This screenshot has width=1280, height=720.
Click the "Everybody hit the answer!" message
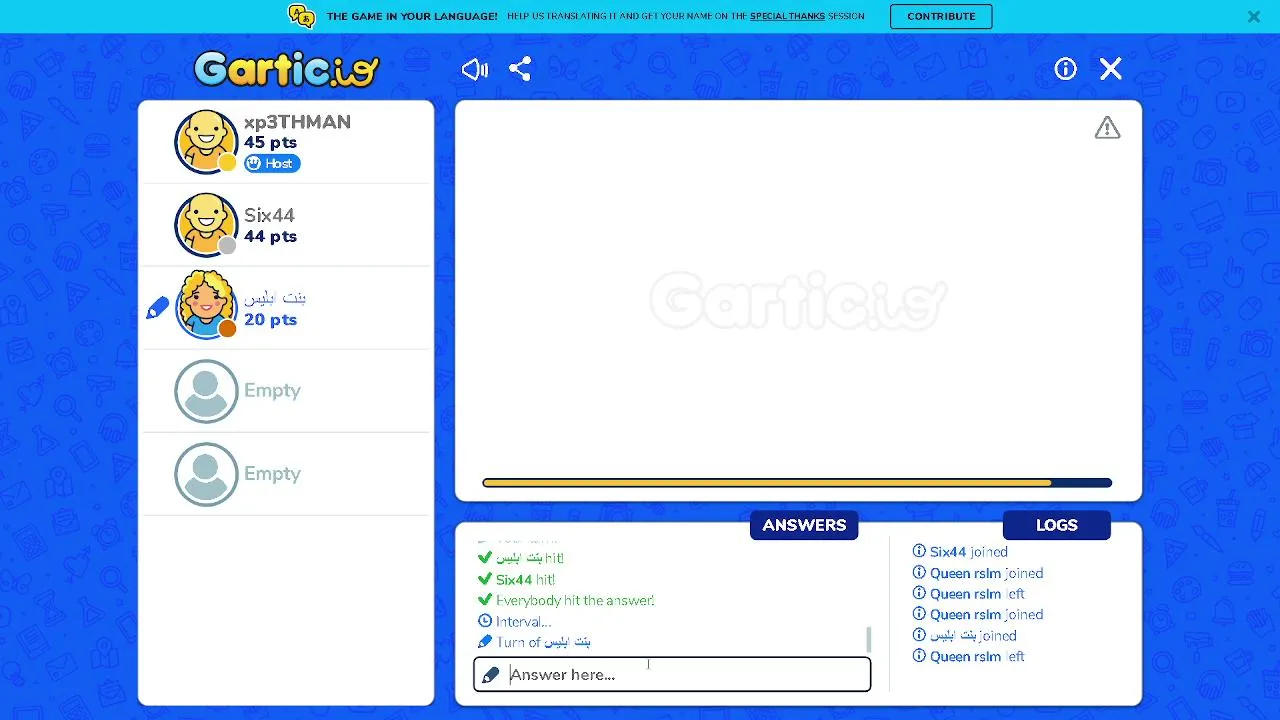tap(575, 600)
